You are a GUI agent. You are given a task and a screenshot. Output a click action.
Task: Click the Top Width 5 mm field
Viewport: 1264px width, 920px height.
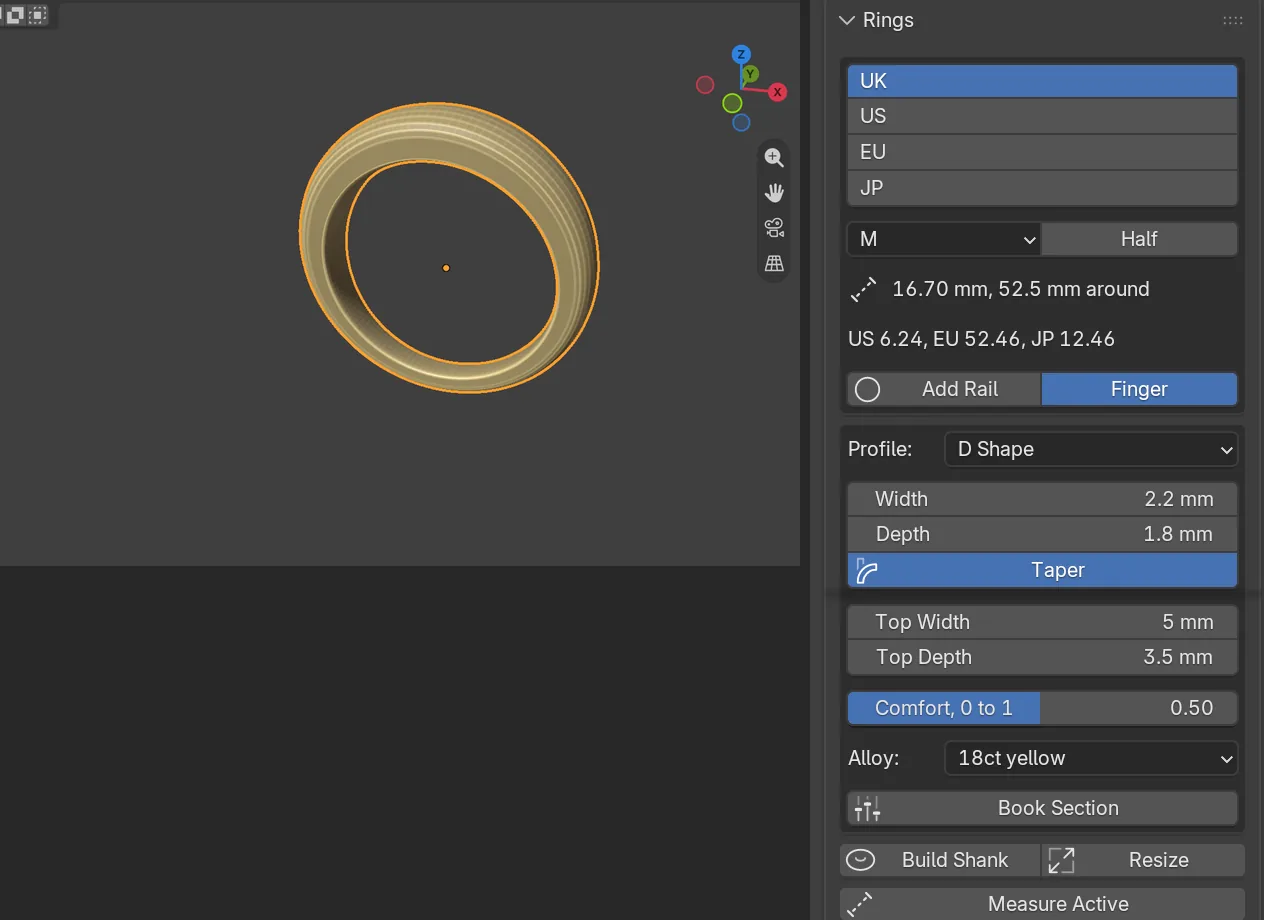coord(1042,622)
